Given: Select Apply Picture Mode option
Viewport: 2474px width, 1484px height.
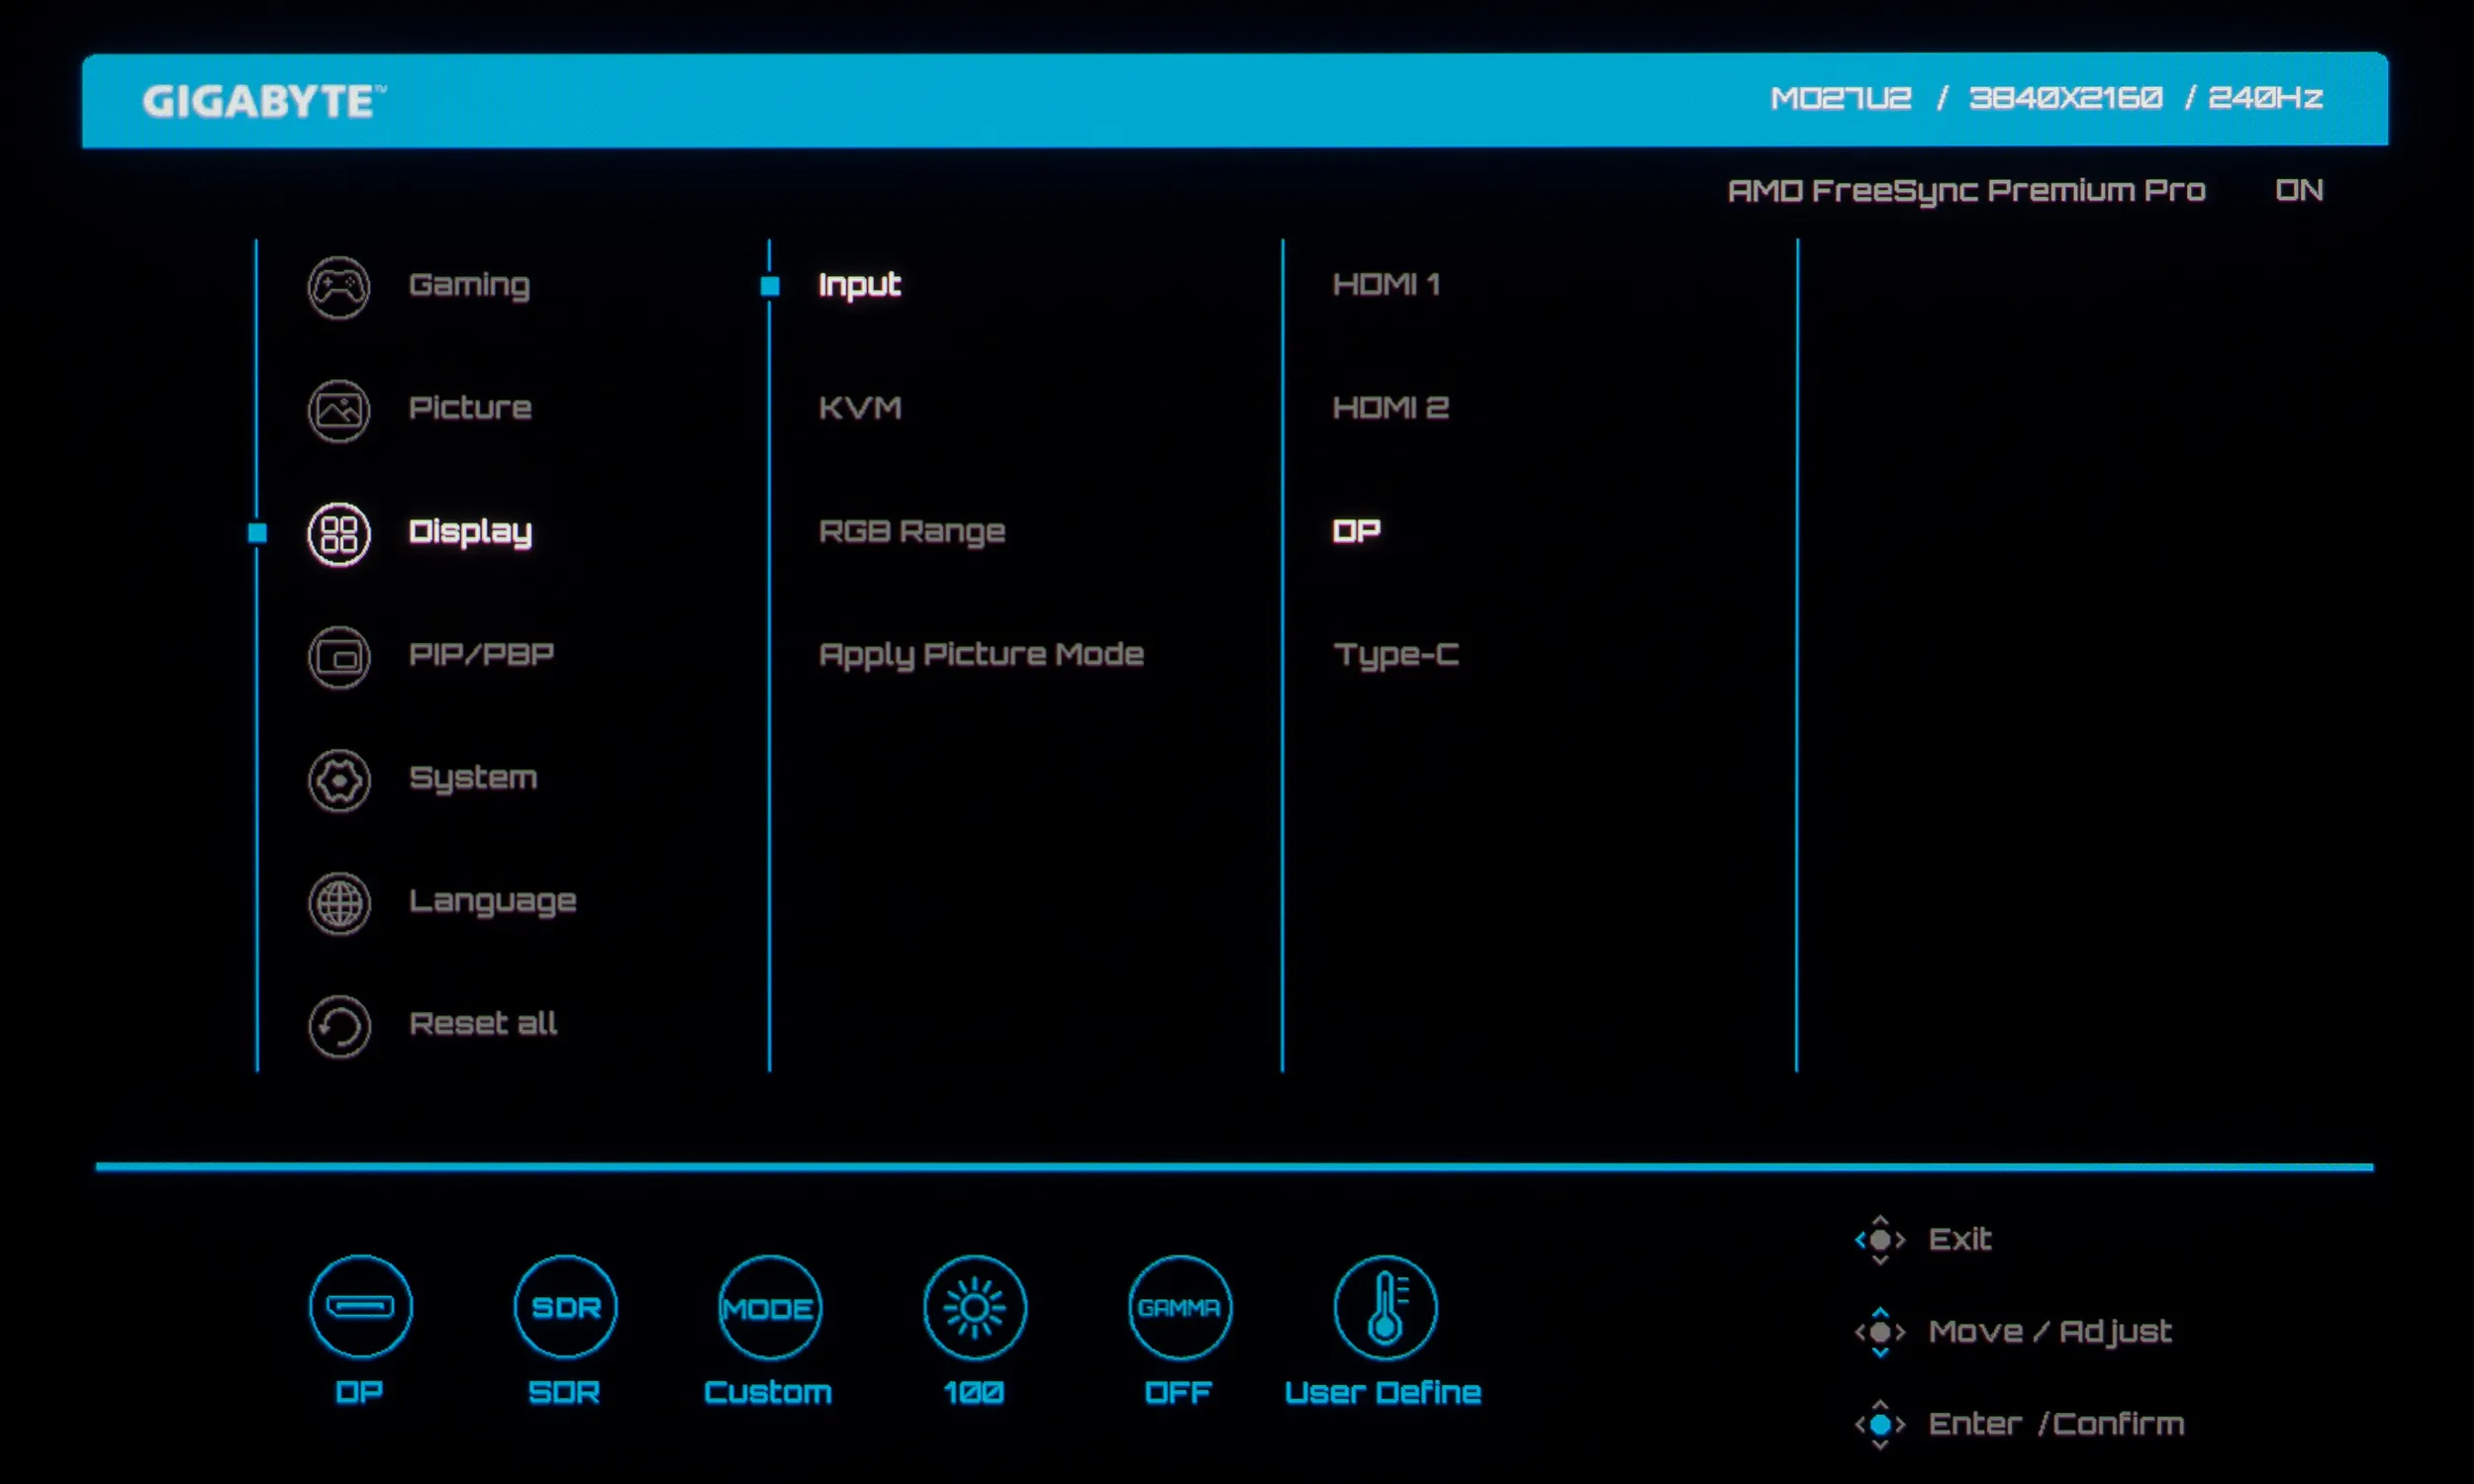Looking at the screenshot, I should [980, 655].
